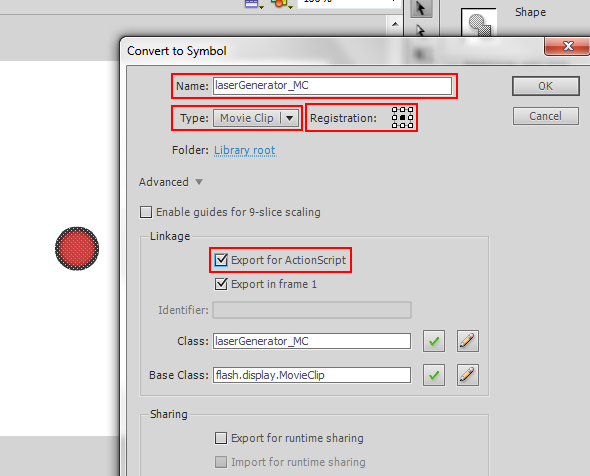
Task: Open the Type Movie Clip dropdown
Action: [257, 118]
